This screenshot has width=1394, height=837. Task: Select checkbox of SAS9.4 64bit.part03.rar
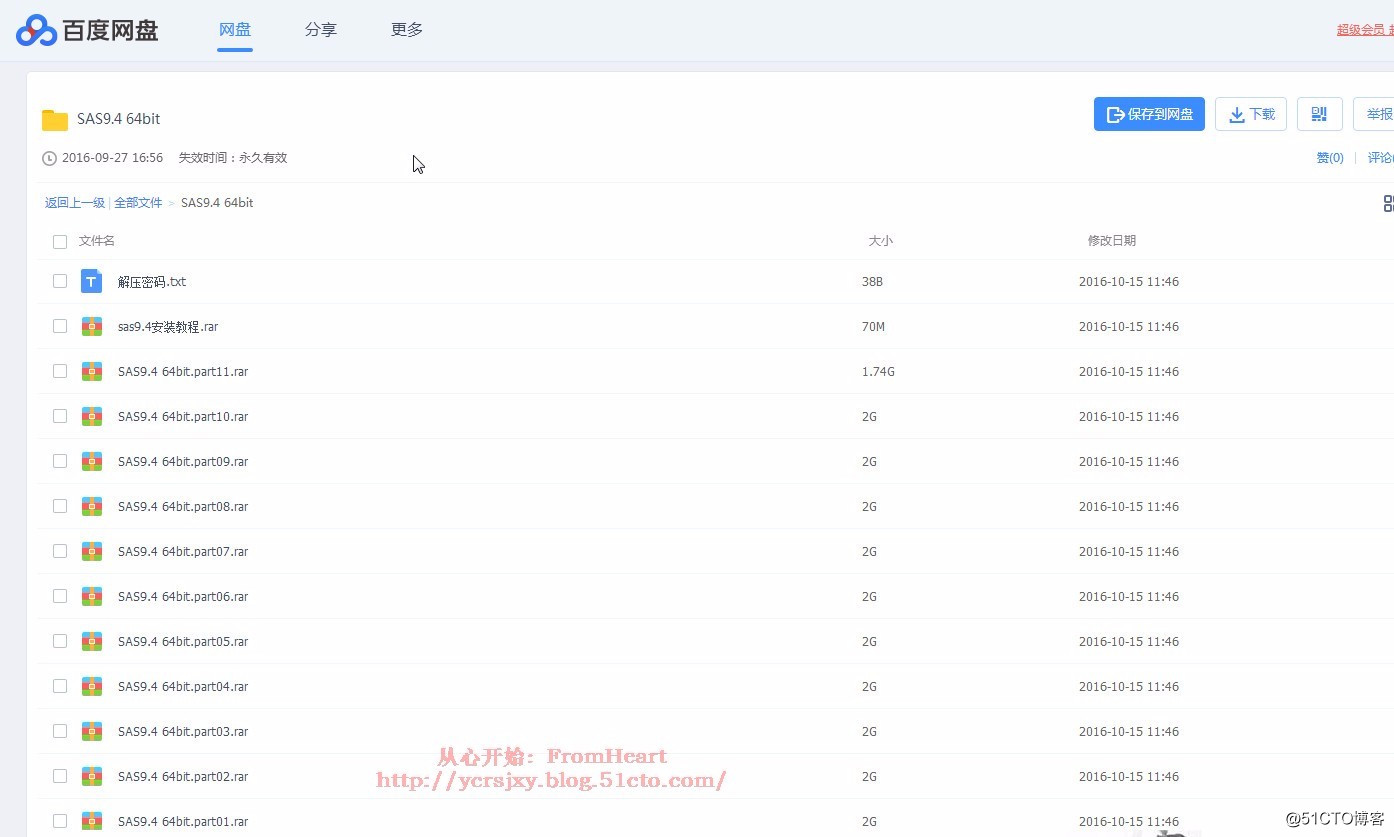(60, 731)
